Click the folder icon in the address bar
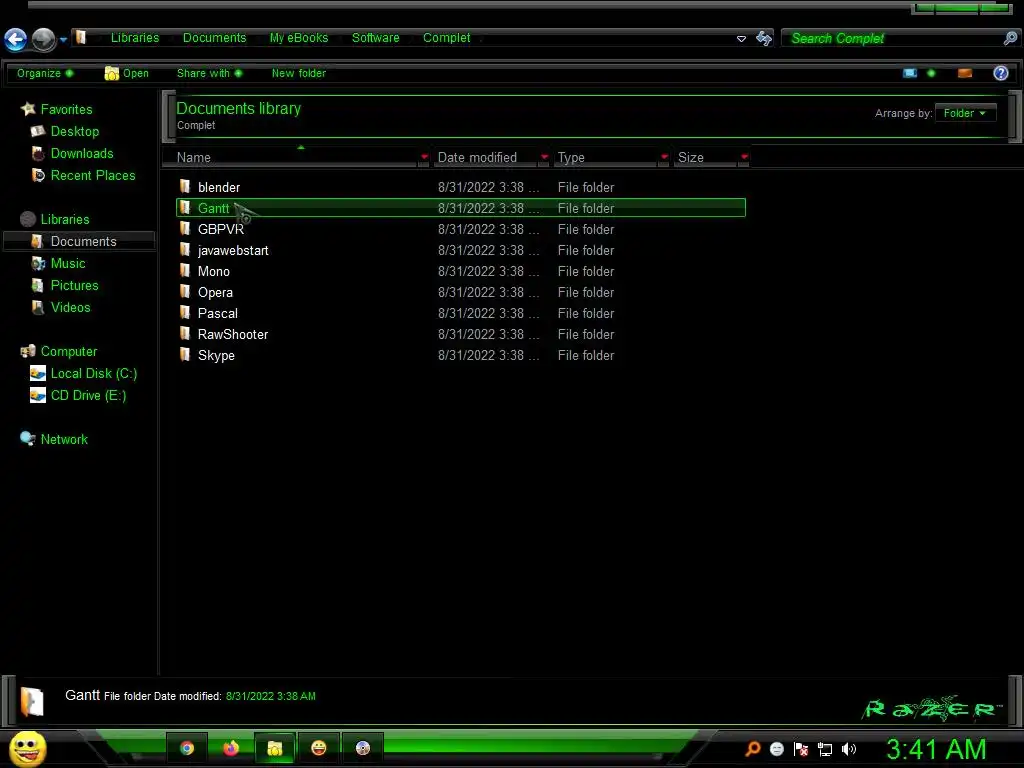 tap(80, 37)
